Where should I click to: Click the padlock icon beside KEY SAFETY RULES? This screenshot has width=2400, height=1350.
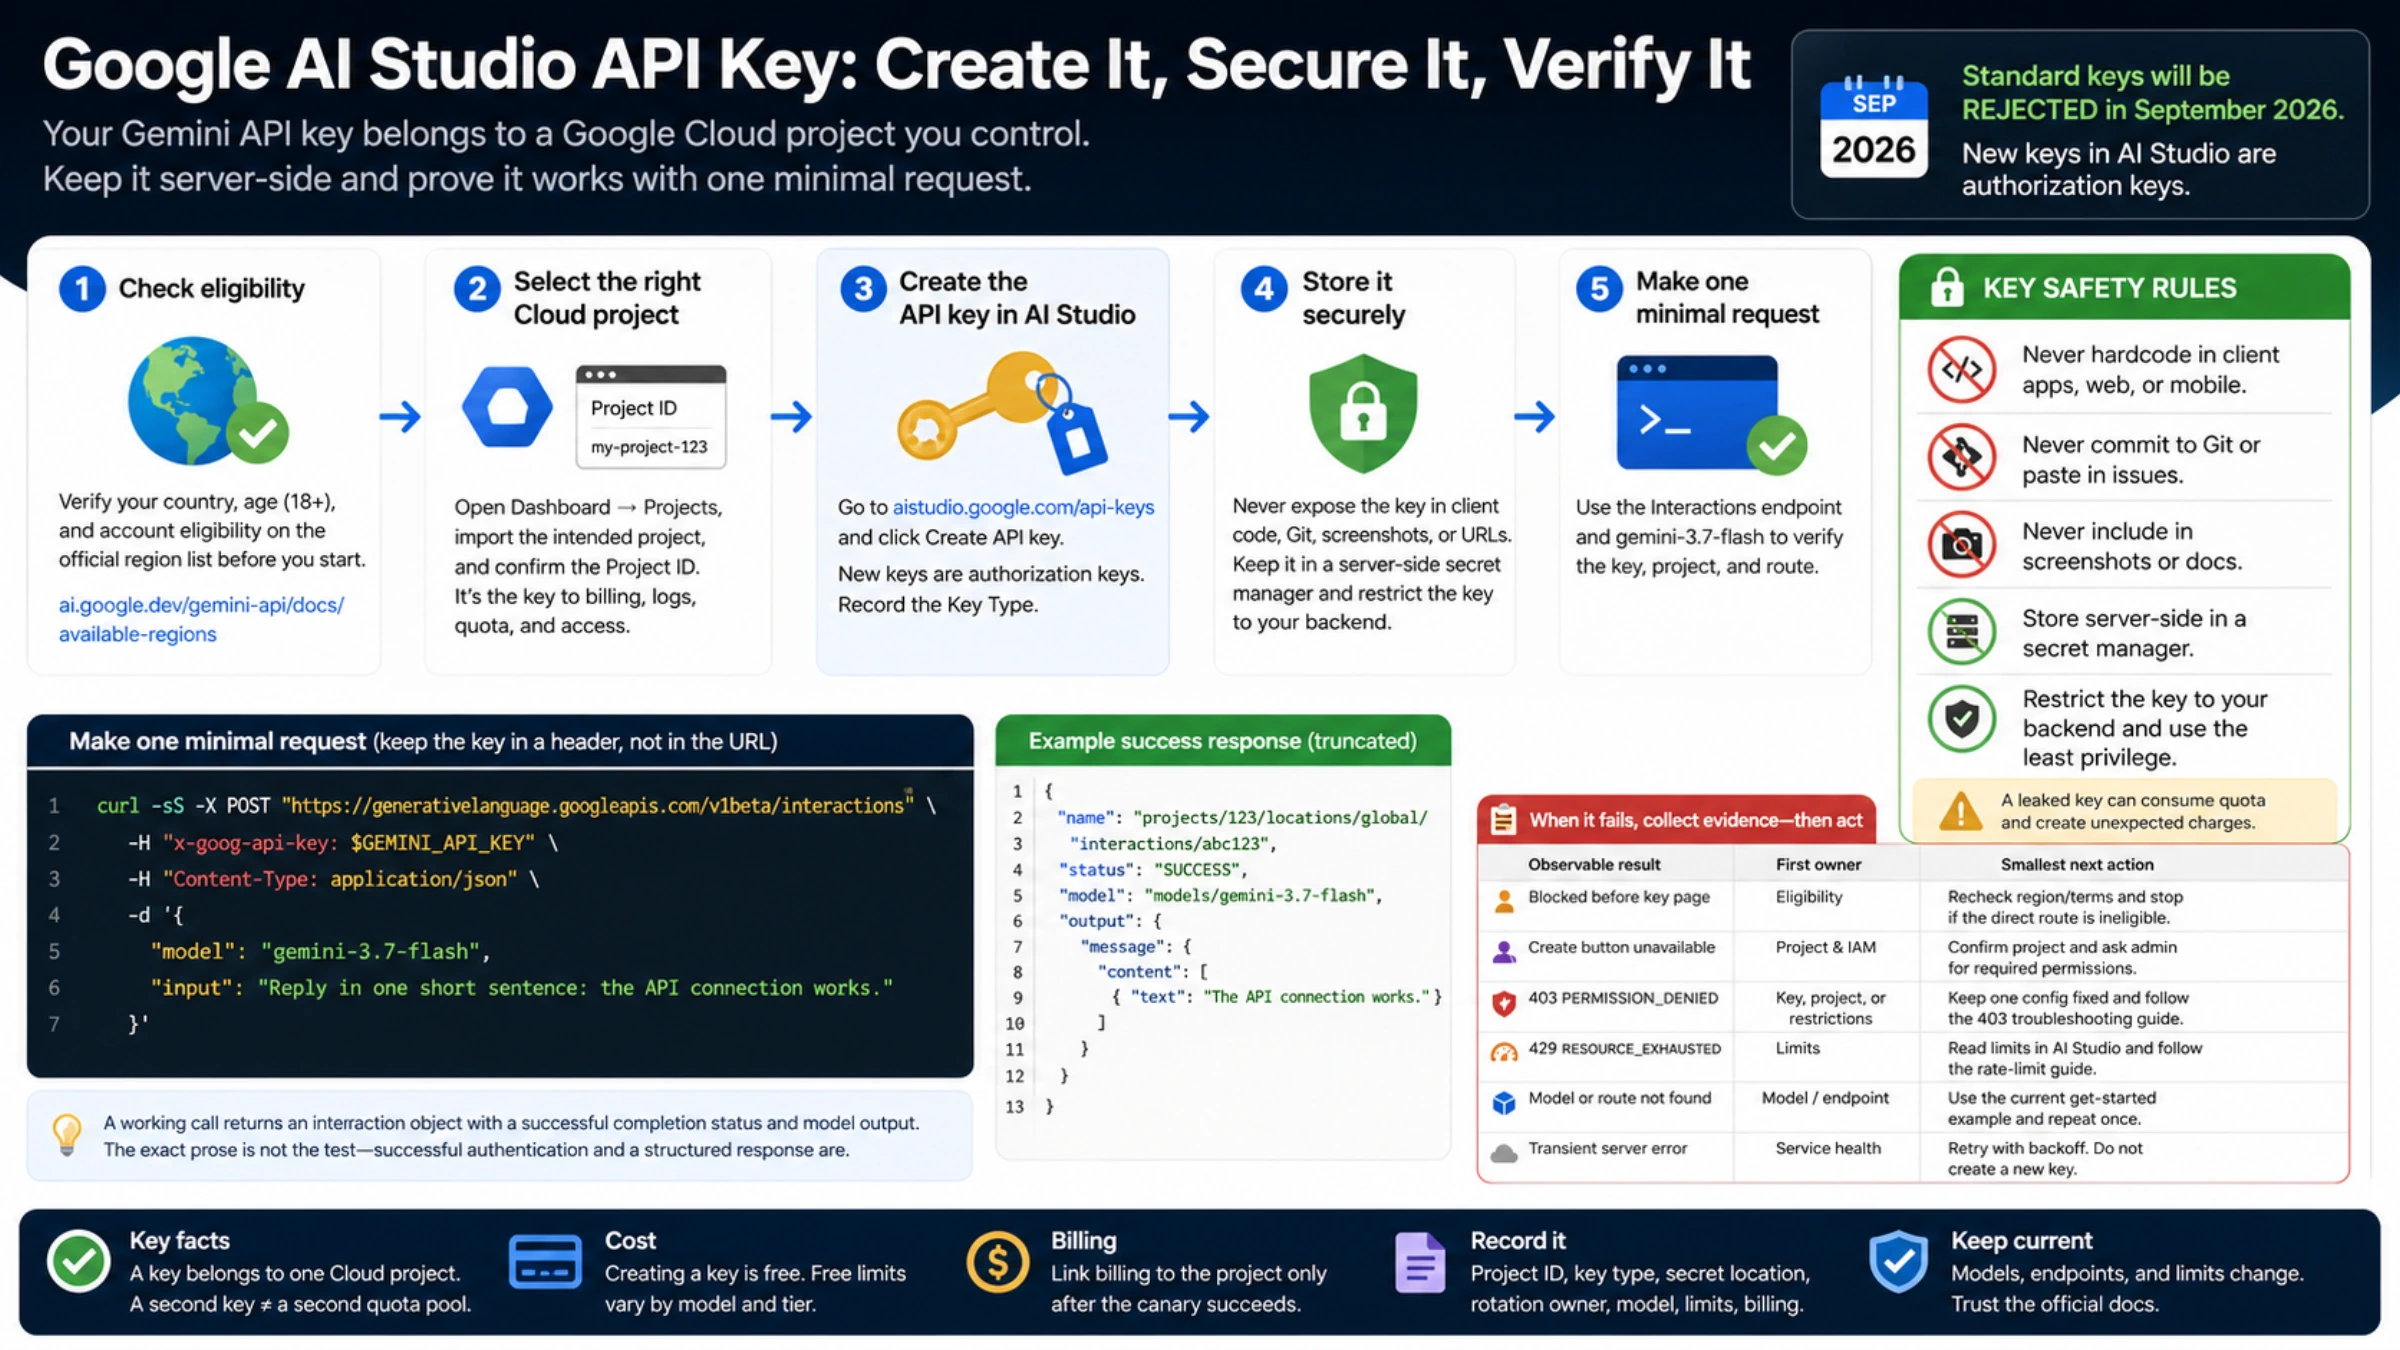pos(1946,287)
